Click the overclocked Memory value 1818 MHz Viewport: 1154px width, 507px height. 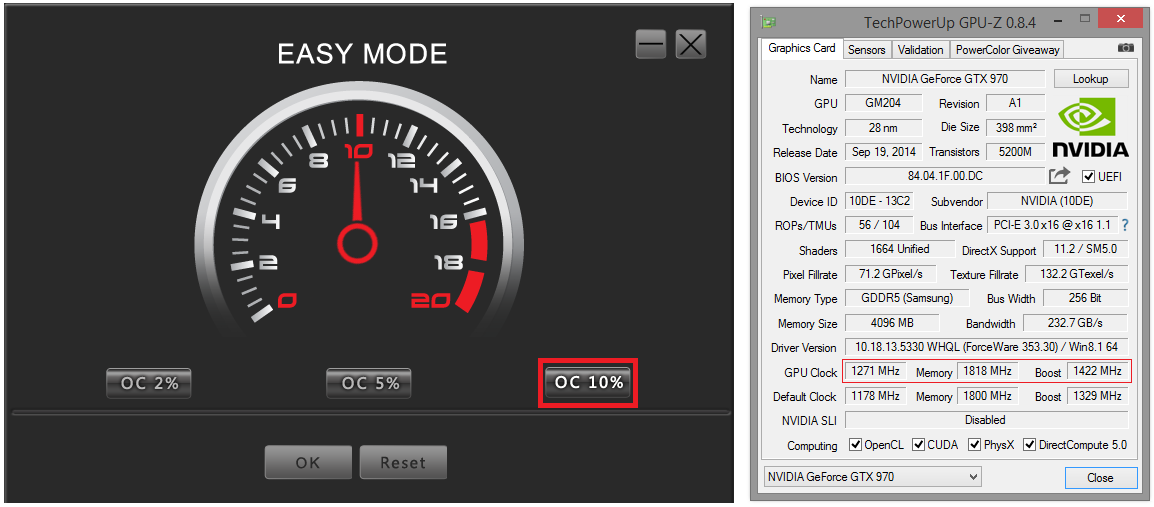pos(987,371)
